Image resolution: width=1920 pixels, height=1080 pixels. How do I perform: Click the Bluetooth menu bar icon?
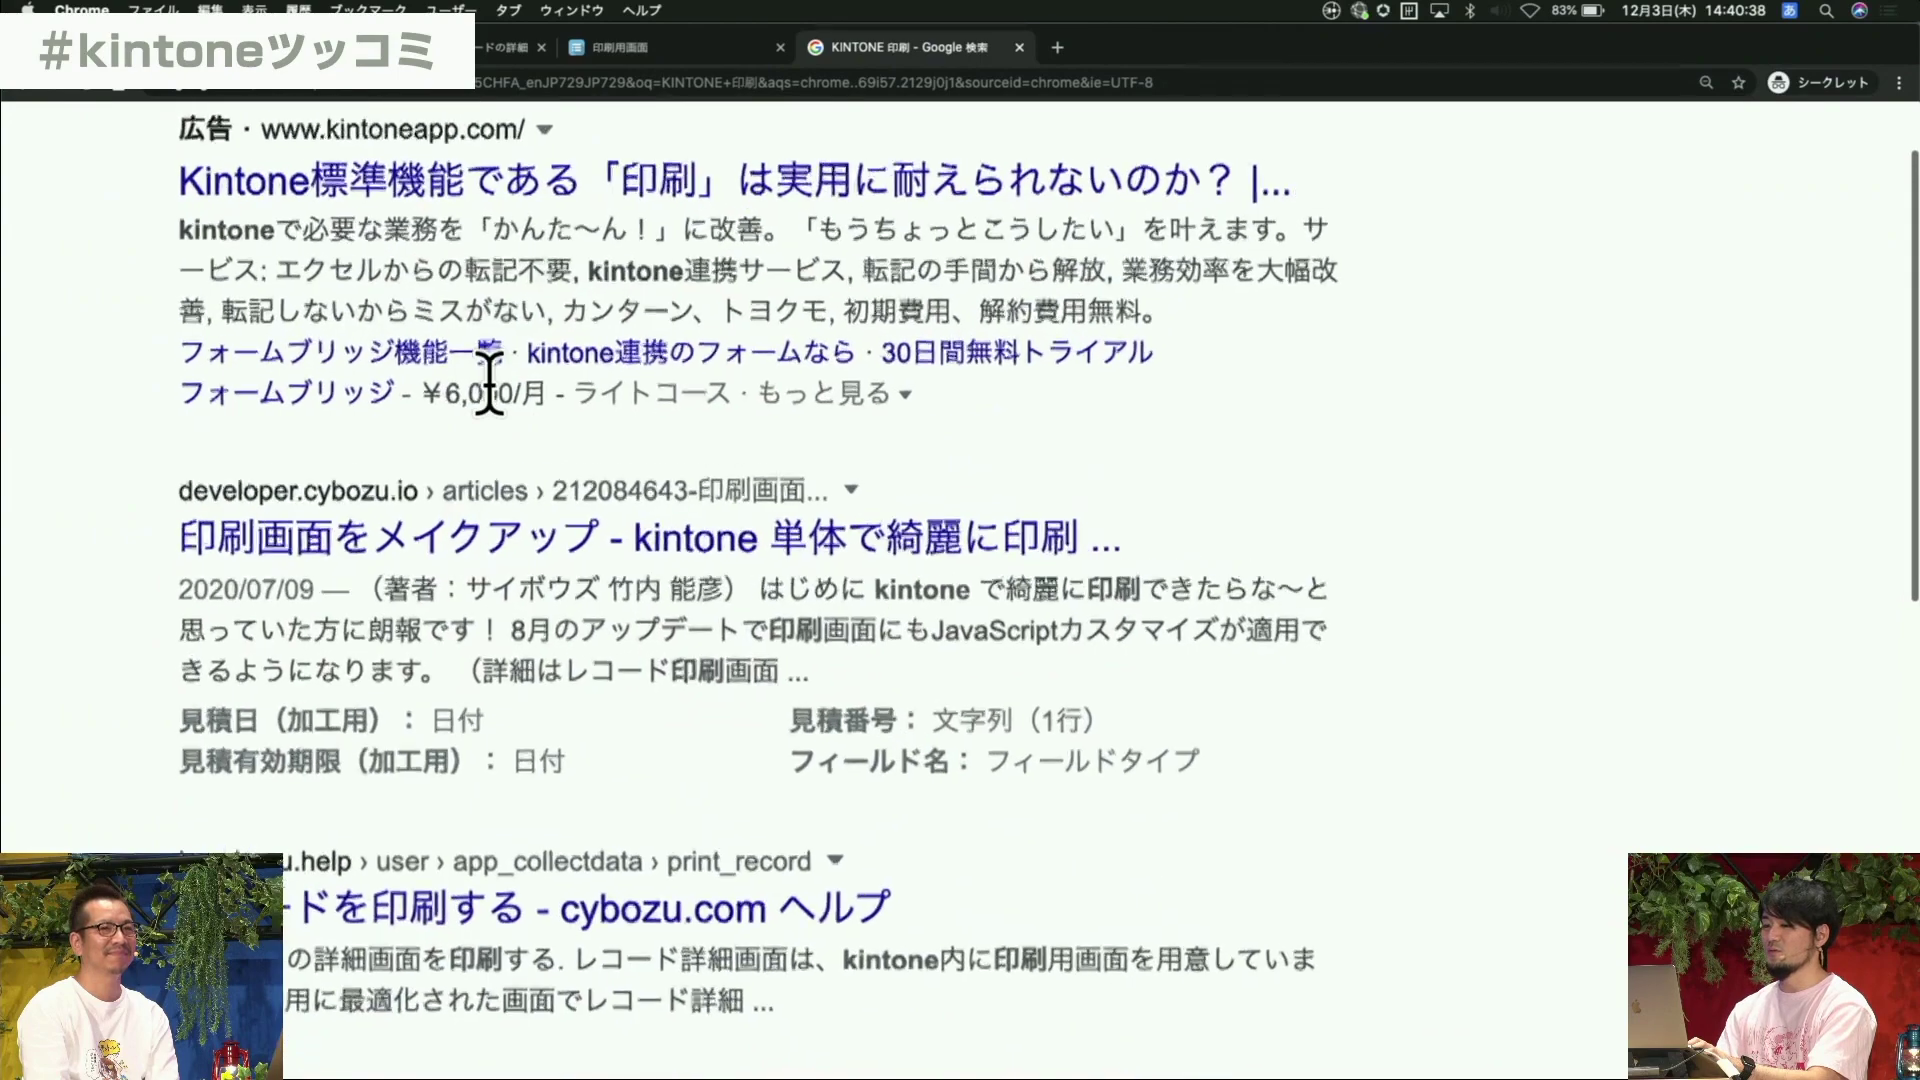point(1470,11)
